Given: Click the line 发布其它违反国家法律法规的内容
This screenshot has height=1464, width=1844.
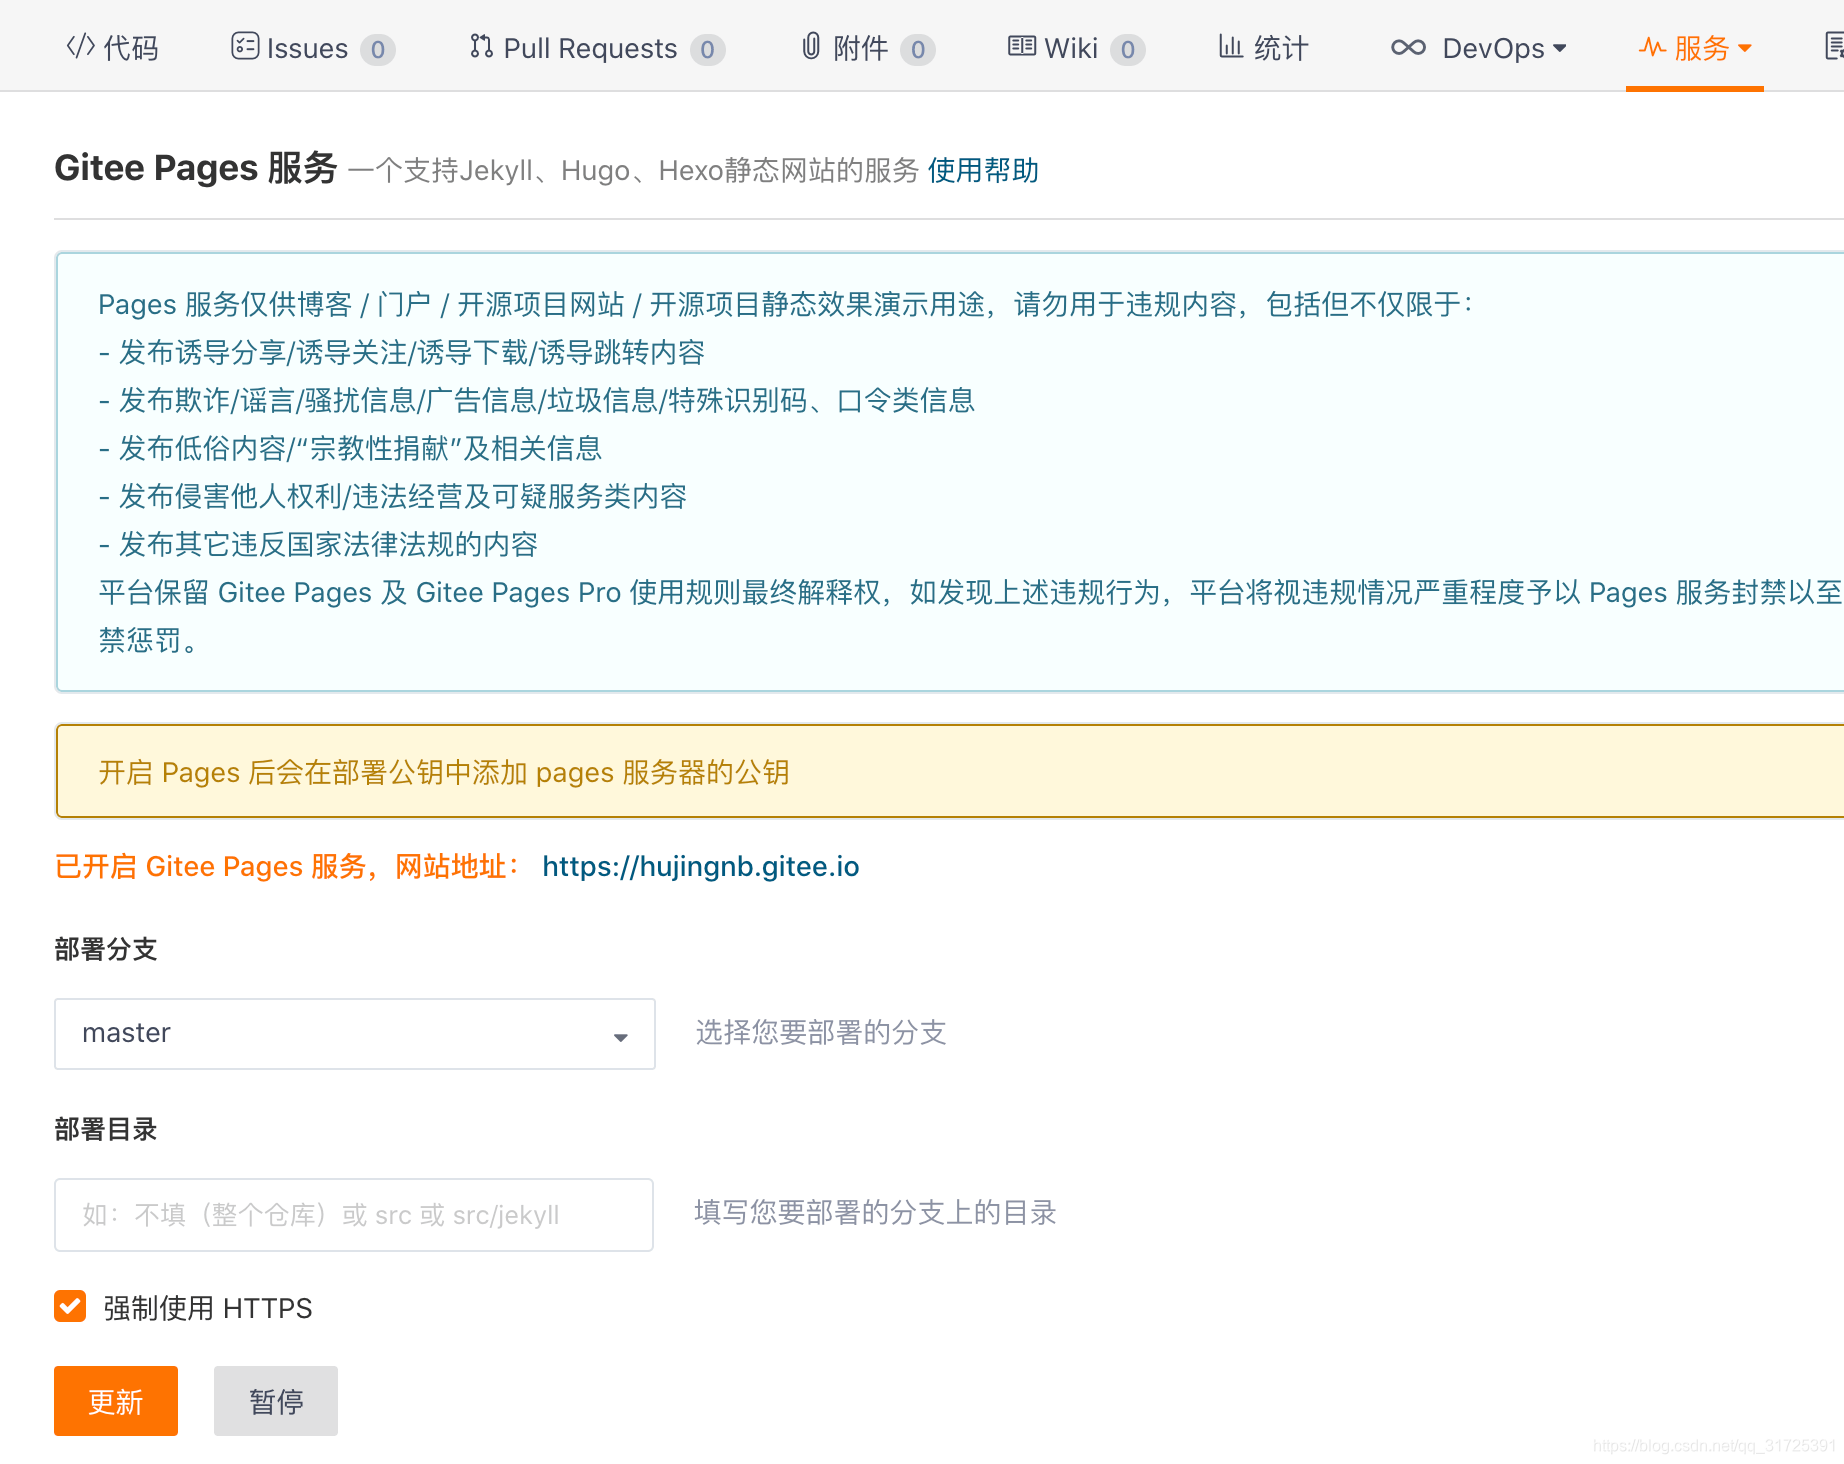Looking at the screenshot, I should point(318,544).
